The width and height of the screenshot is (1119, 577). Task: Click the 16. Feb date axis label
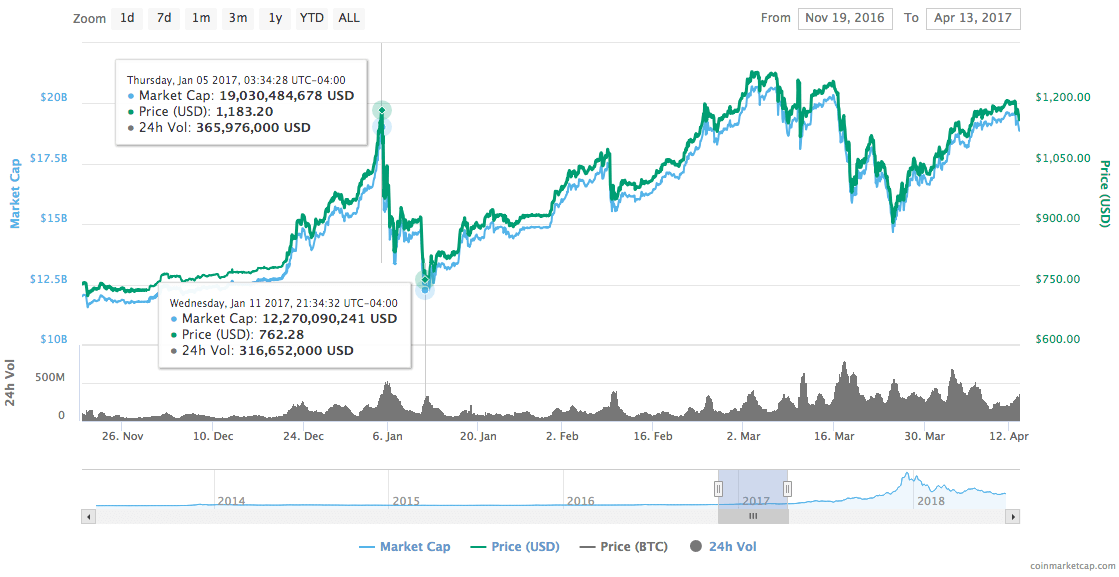653,436
